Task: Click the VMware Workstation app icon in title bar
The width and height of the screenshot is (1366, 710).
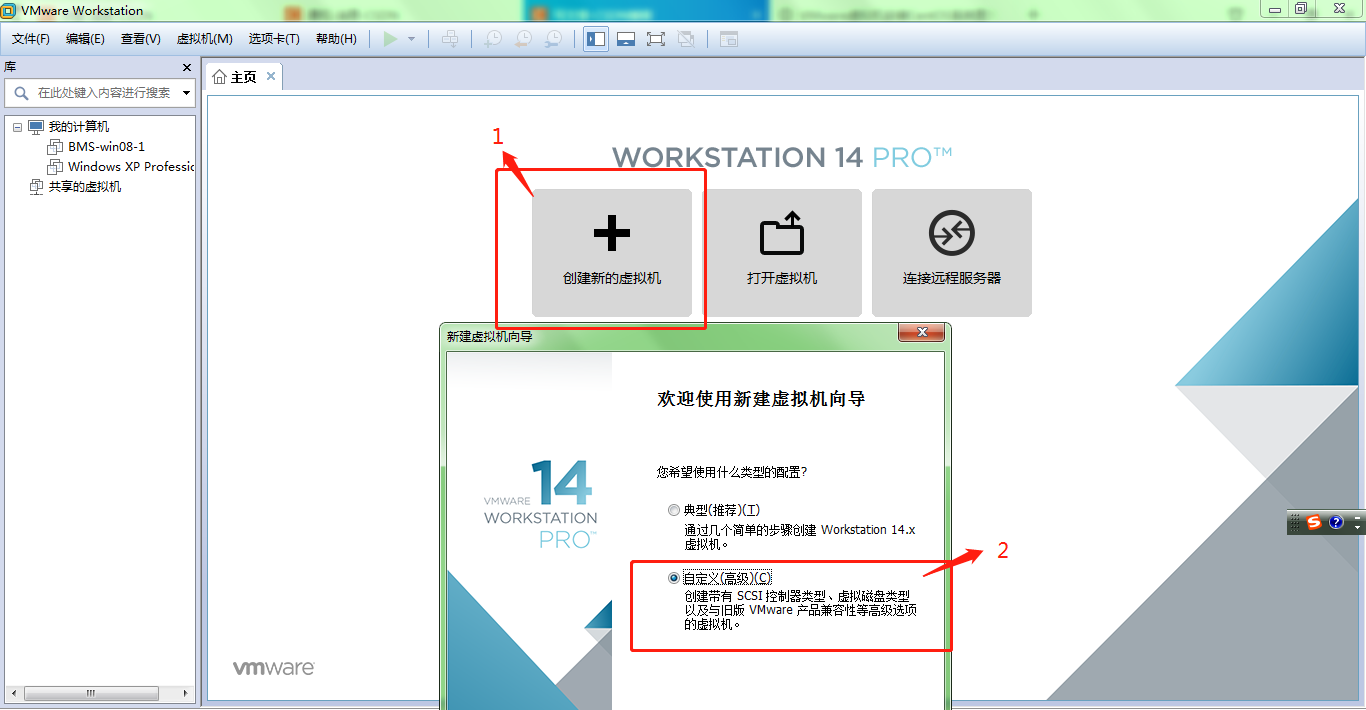Action: (x=9, y=10)
